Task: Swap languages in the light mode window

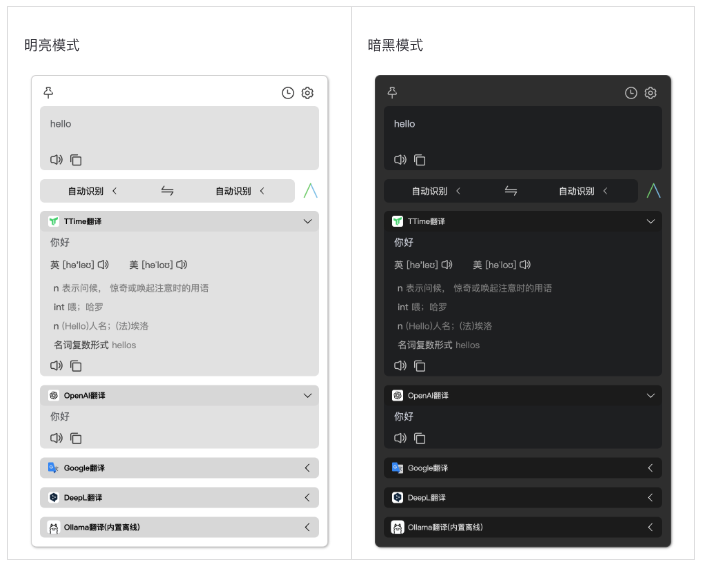Action: point(167,191)
